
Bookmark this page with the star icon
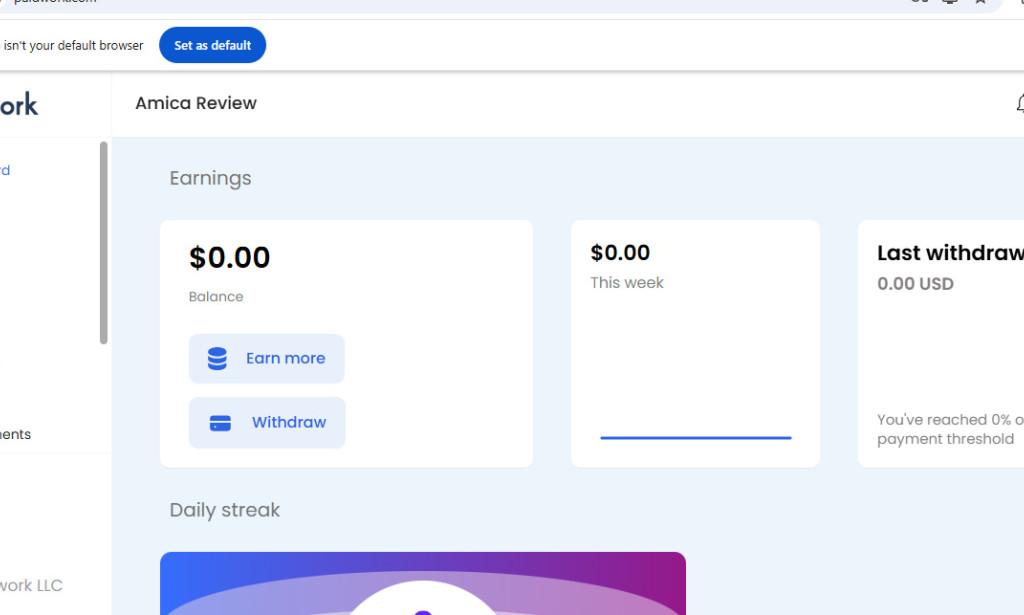point(979,2)
